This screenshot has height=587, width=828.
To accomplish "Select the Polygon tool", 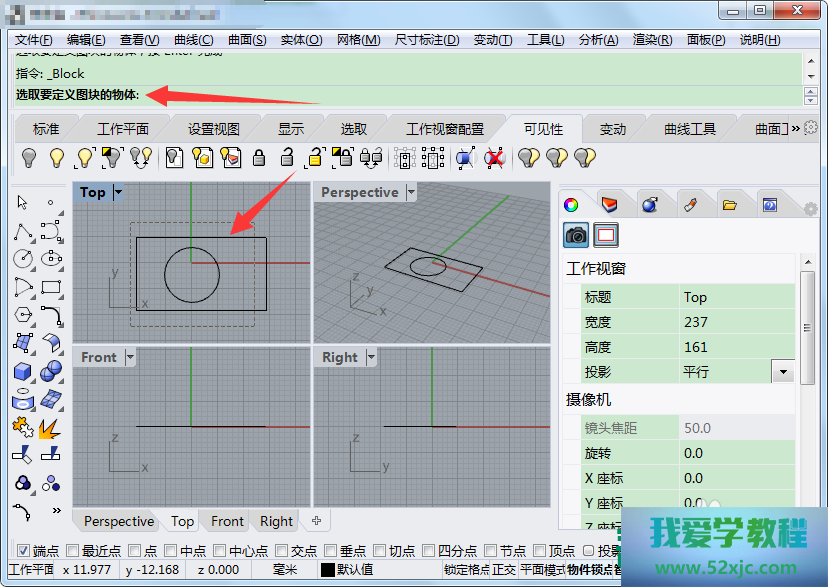I will pyautogui.click(x=22, y=315).
